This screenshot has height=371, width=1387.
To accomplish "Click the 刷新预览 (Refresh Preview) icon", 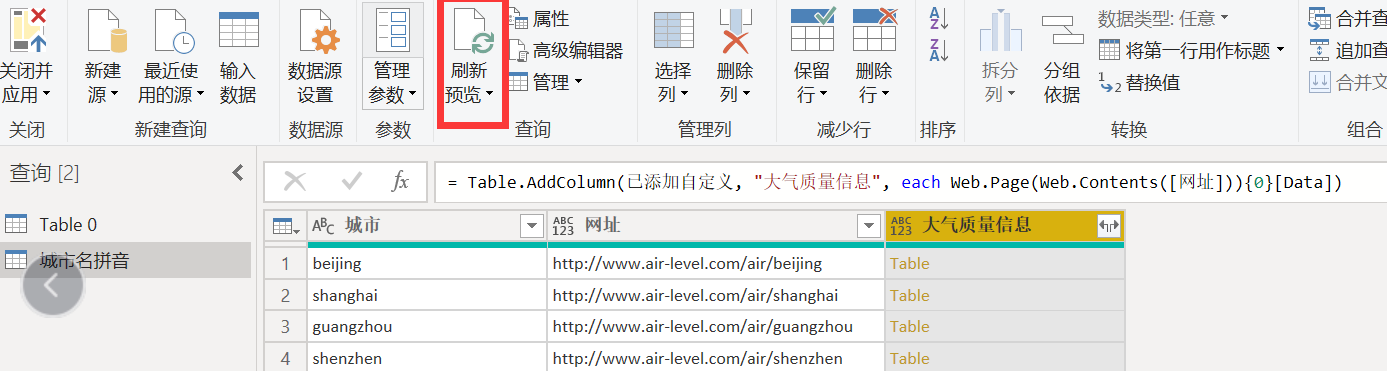I will point(473,31).
